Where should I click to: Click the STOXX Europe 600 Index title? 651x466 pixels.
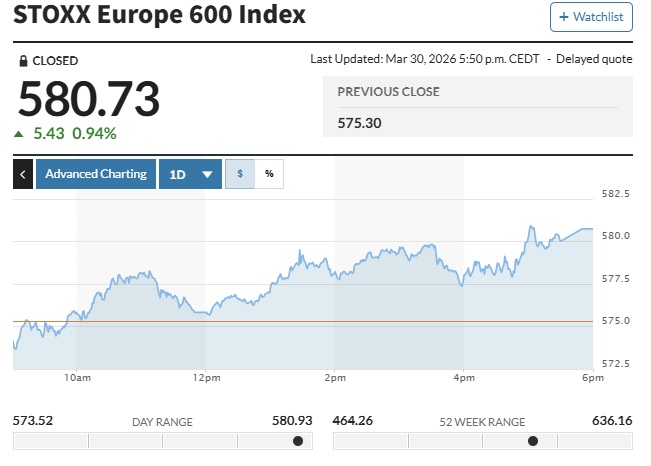pyautogui.click(x=159, y=15)
